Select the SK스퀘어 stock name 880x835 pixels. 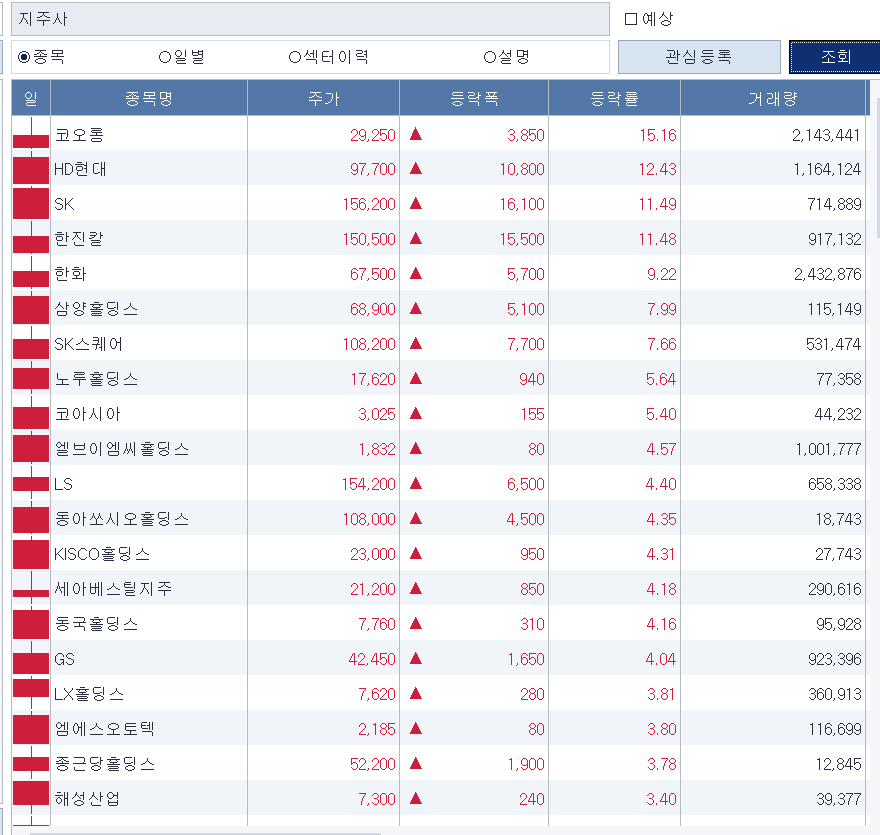click(x=88, y=344)
